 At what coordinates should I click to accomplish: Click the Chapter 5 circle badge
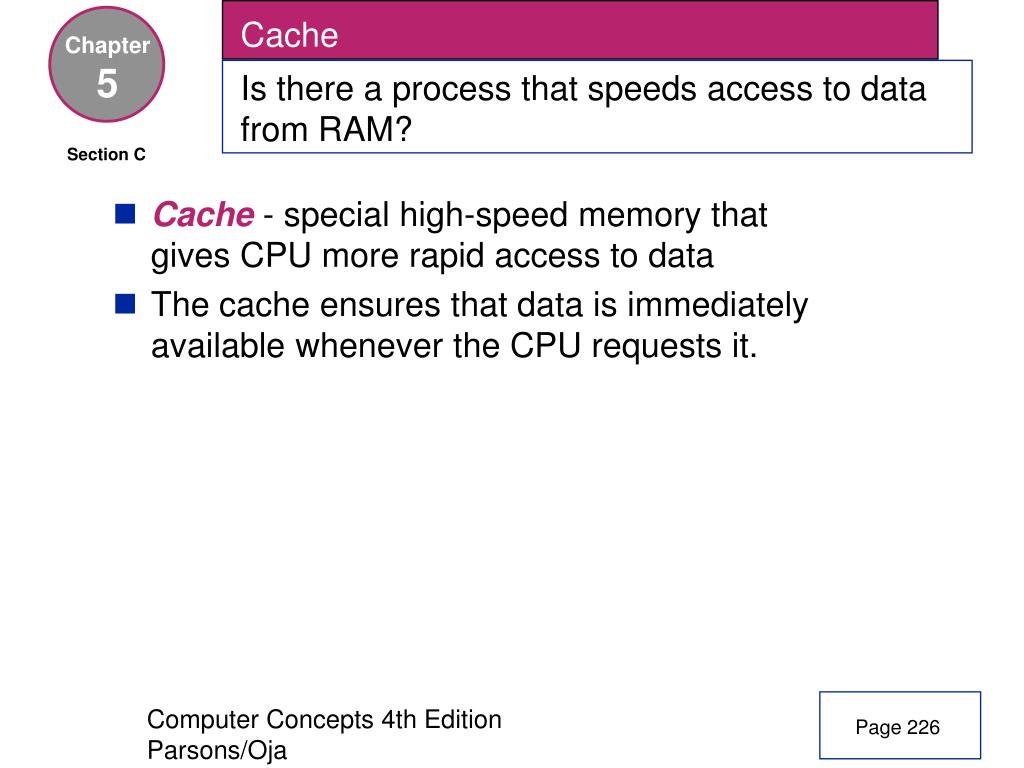[106, 64]
